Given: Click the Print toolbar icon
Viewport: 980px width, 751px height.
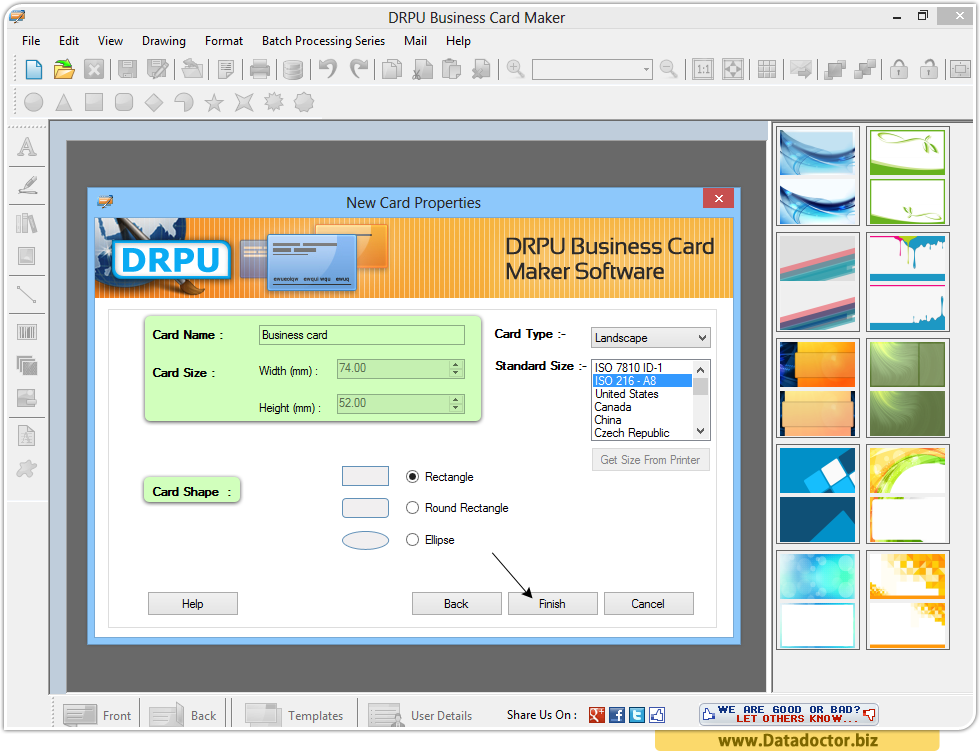Looking at the screenshot, I should [259, 69].
